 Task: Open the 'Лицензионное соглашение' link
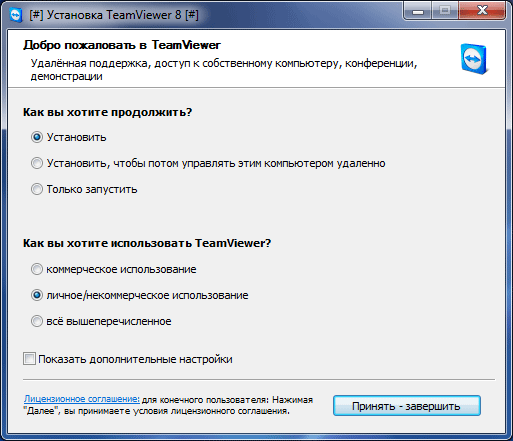82,399
